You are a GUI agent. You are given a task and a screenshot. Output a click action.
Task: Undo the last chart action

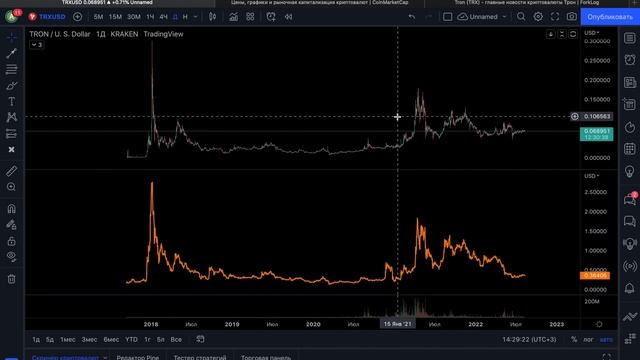coord(412,17)
